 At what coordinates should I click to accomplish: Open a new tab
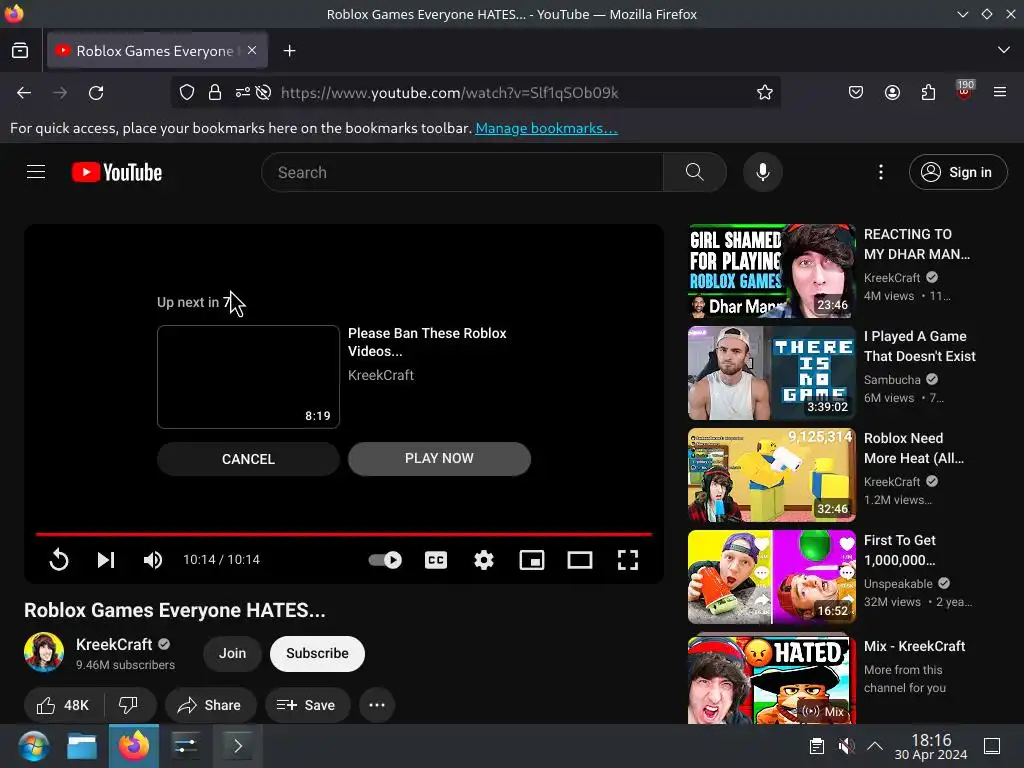289,50
